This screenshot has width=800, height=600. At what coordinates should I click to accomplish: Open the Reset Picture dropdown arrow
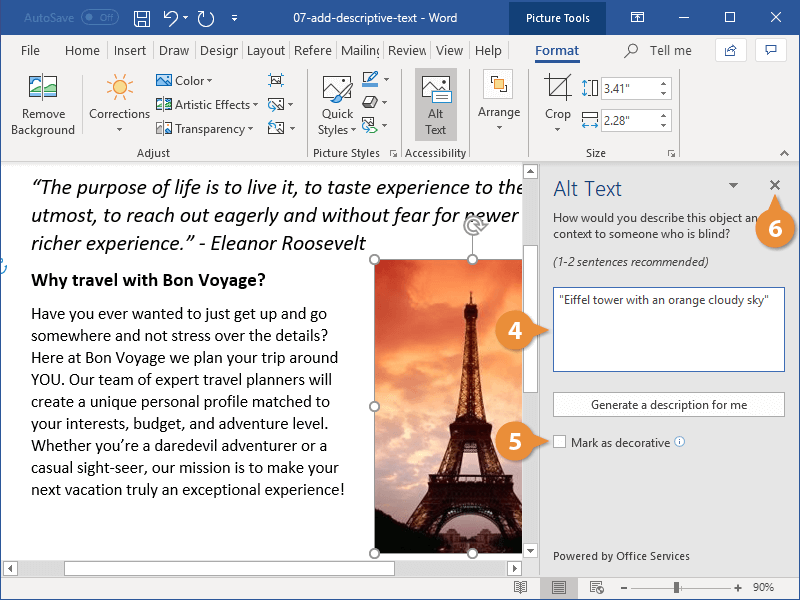[x=292, y=129]
